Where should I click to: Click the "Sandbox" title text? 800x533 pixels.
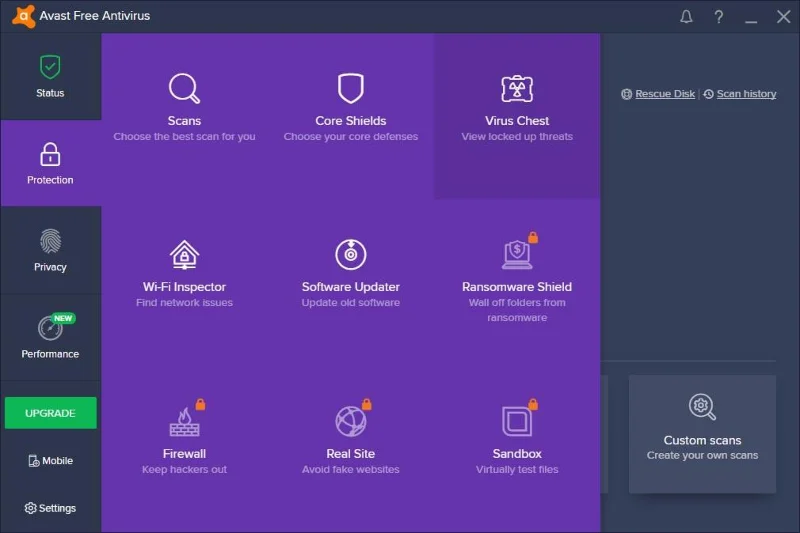click(517, 453)
